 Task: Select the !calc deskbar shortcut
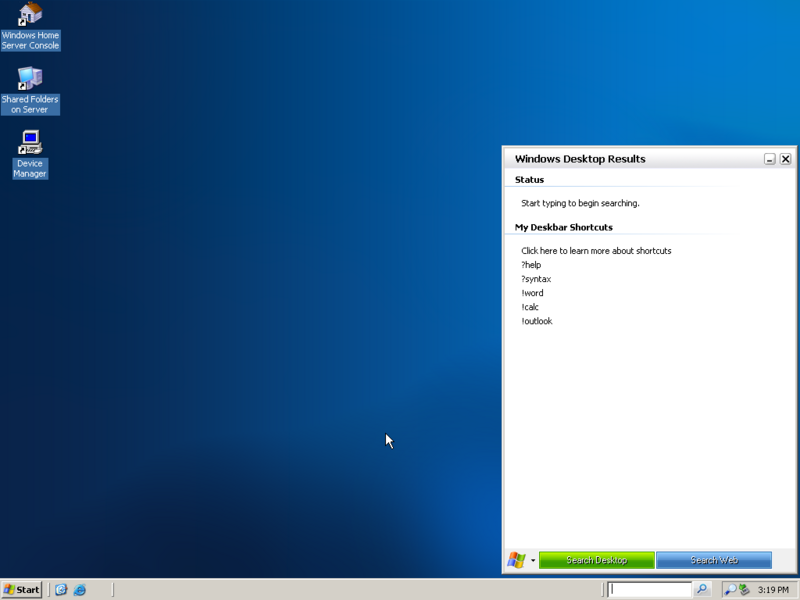click(x=530, y=307)
